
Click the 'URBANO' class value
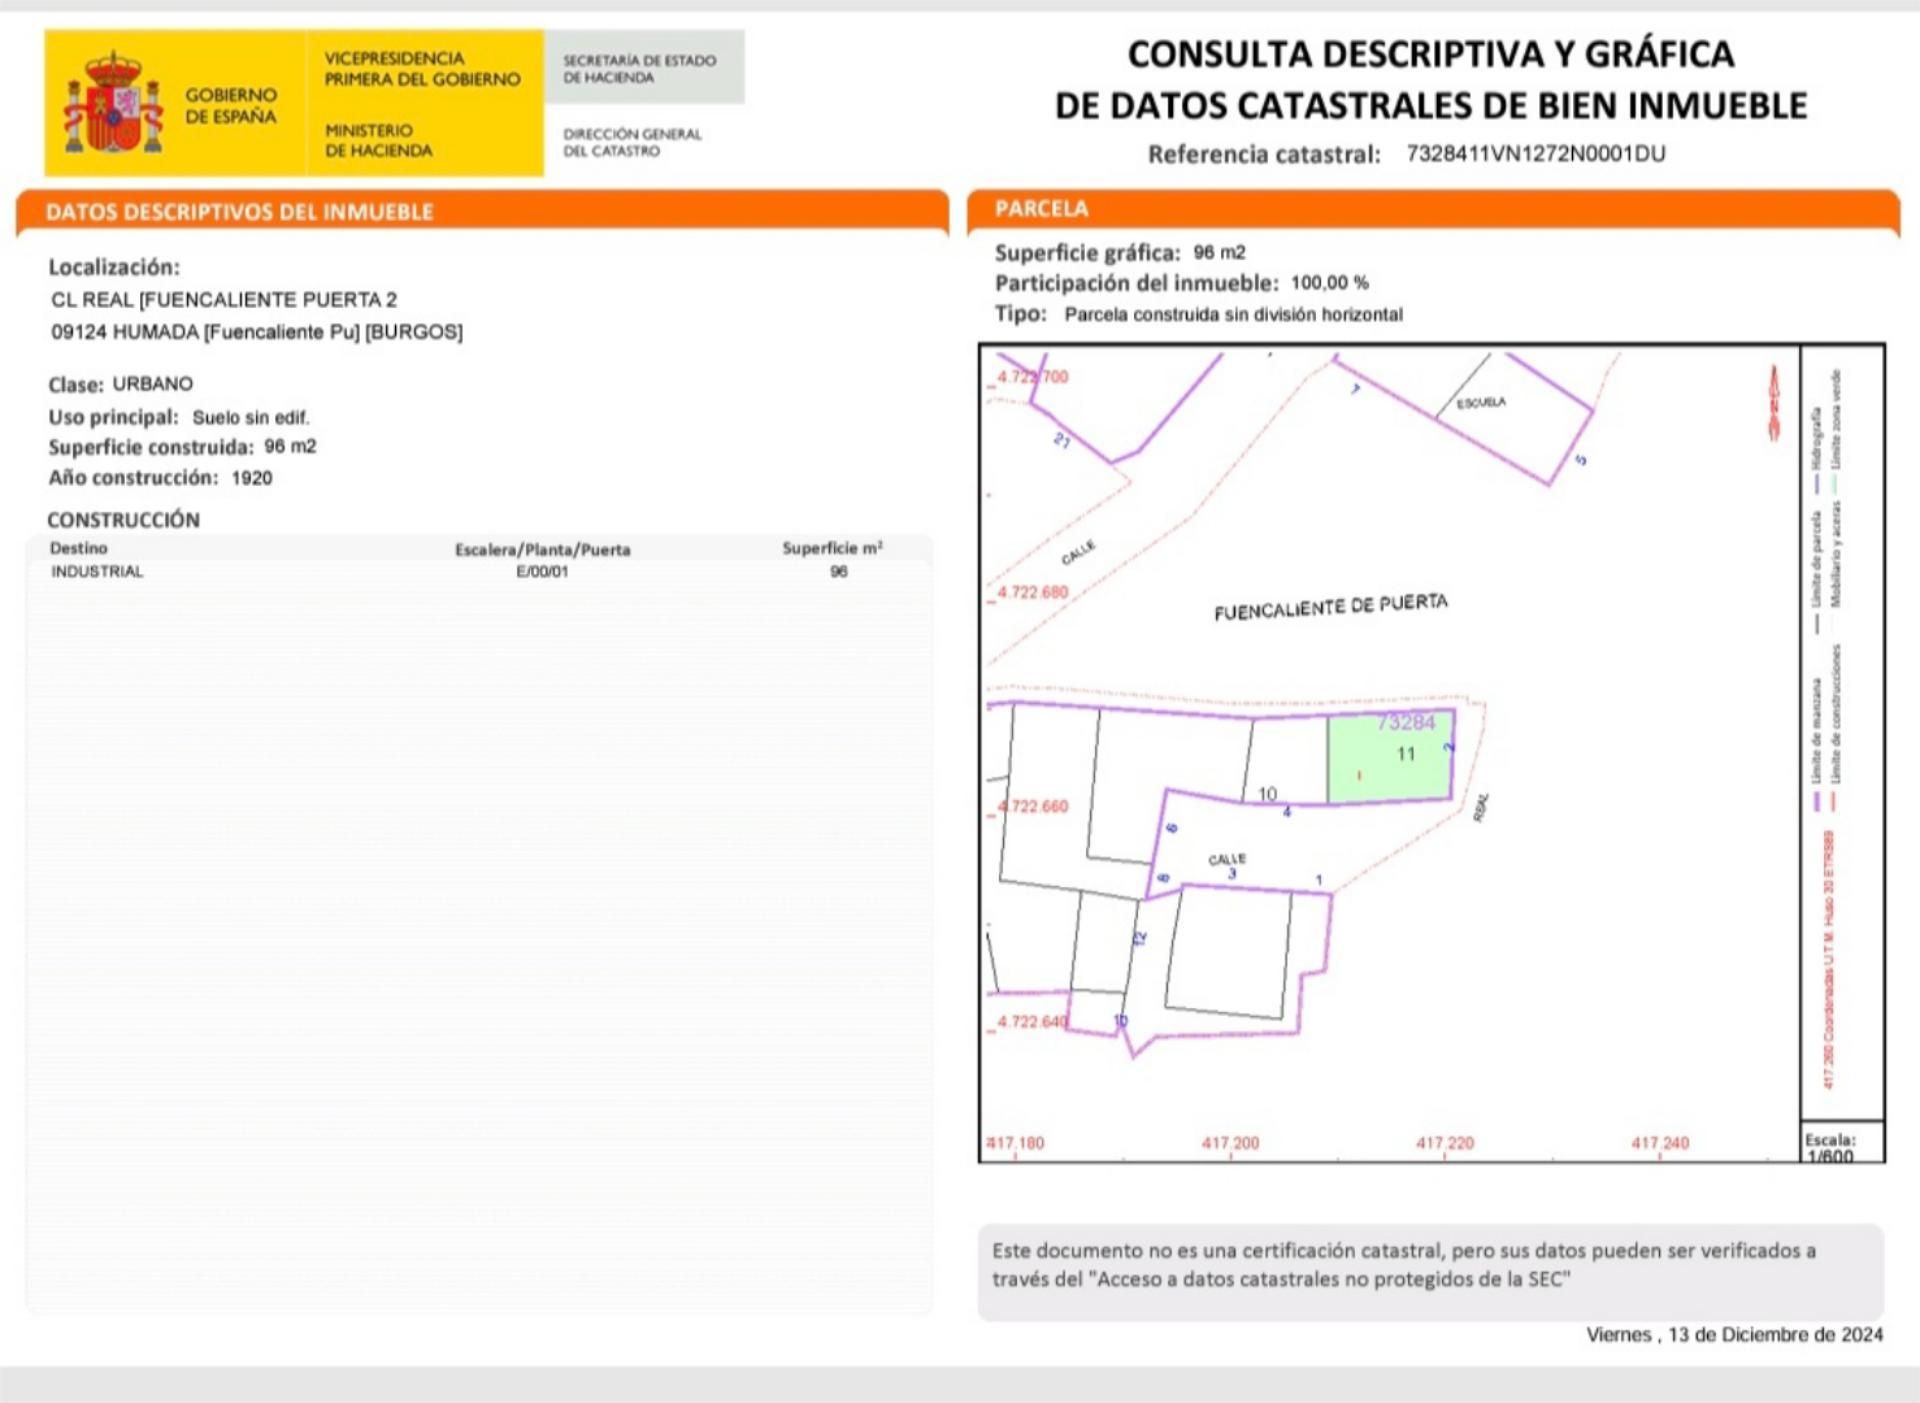coord(153,384)
